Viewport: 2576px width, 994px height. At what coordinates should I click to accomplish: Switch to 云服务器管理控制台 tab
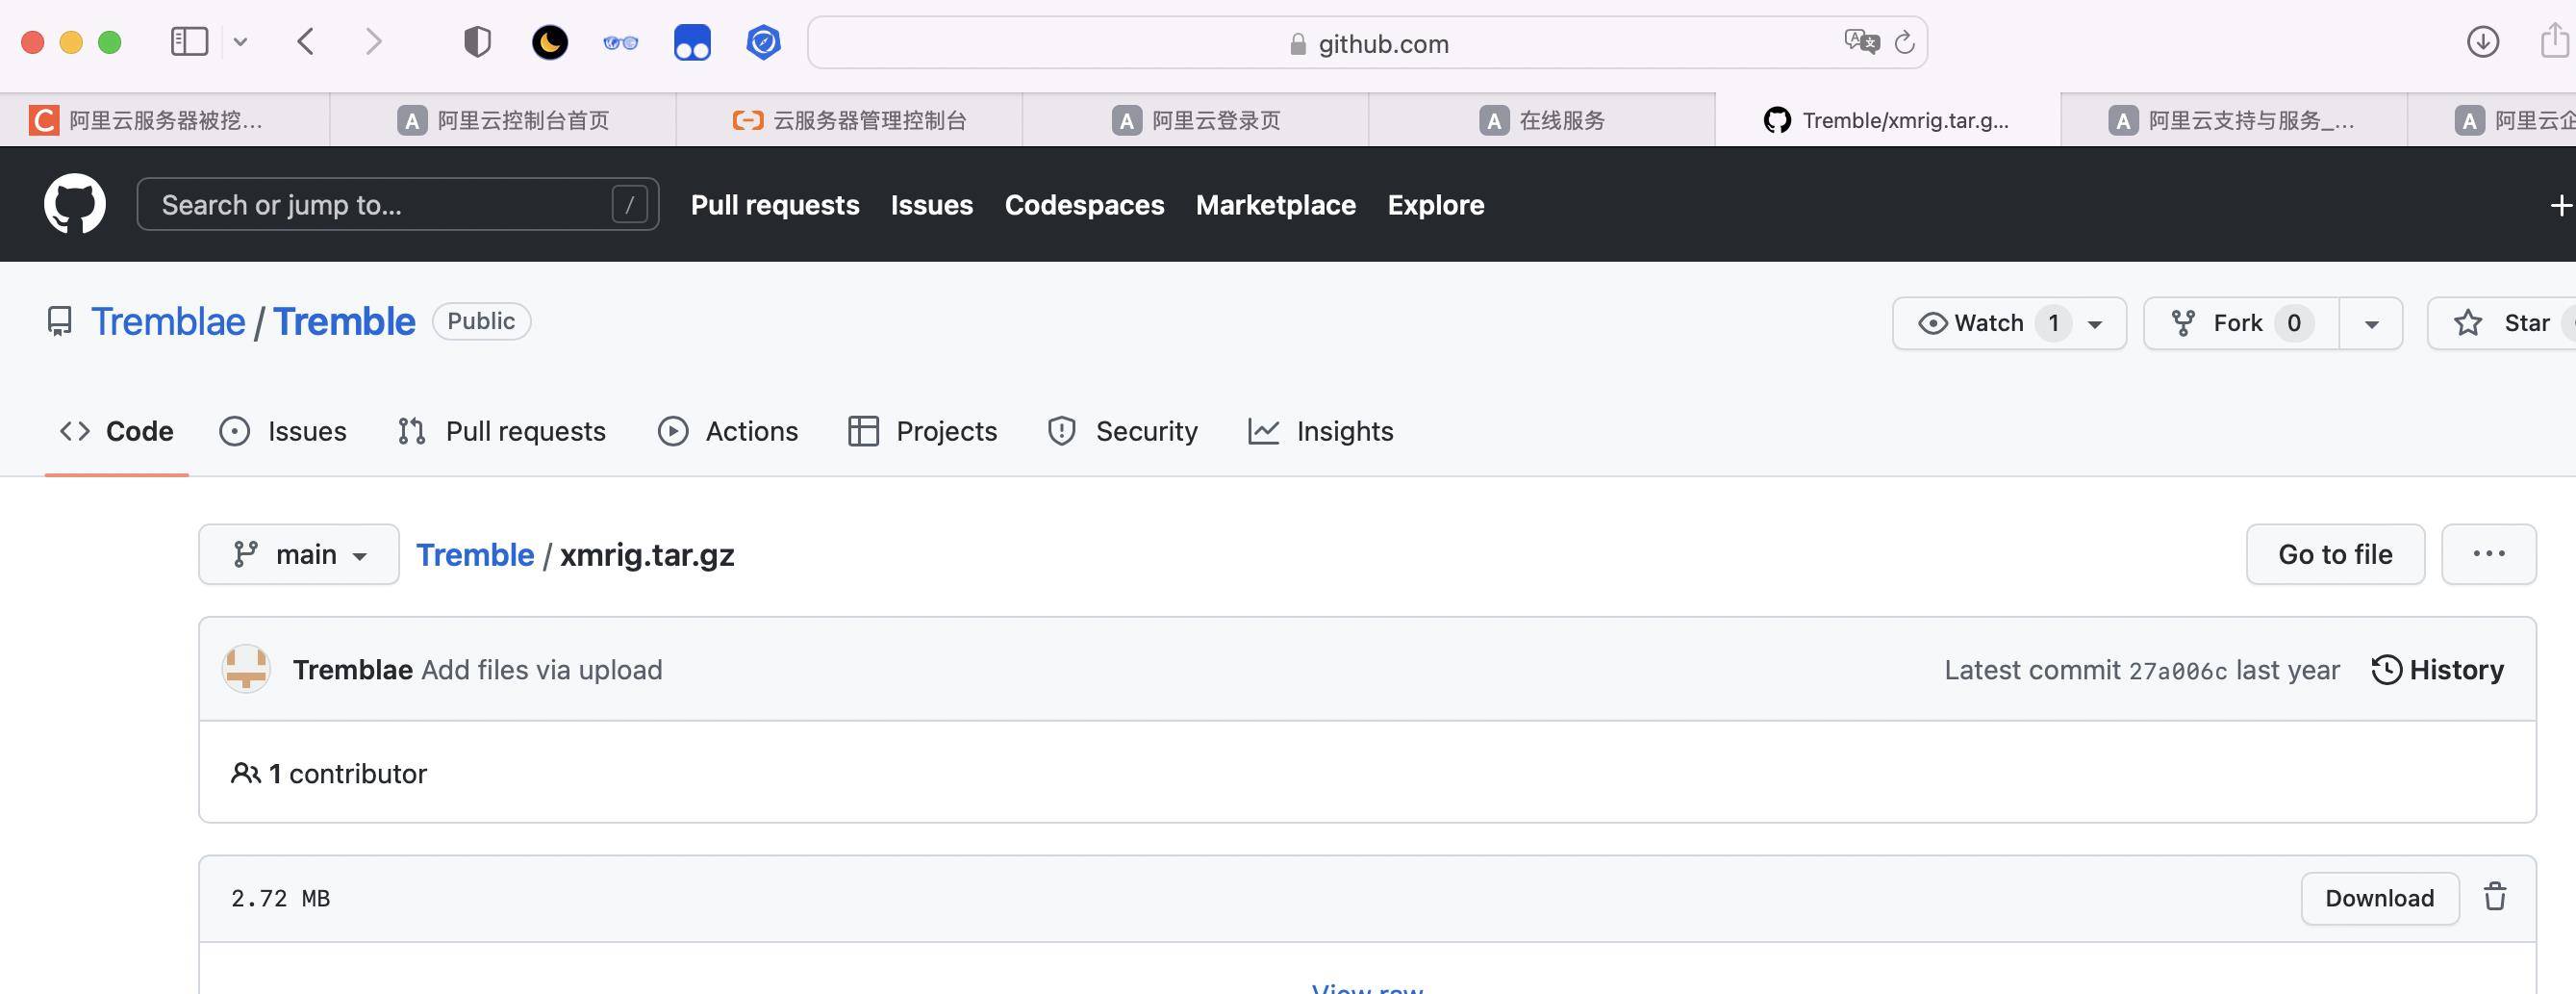click(x=849, y=120)
